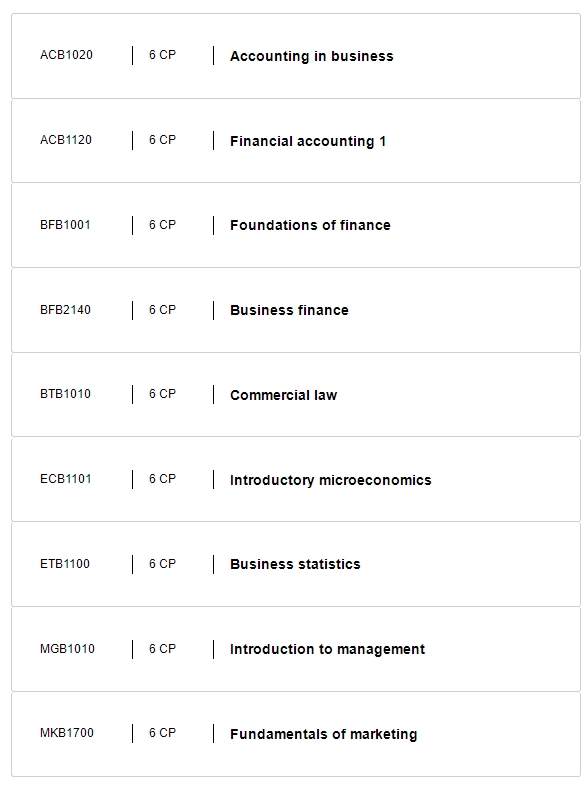The width and height of the screenshot is (588, 785).
Task: Open the Commercial law unit
Action: tap(283, 396)
